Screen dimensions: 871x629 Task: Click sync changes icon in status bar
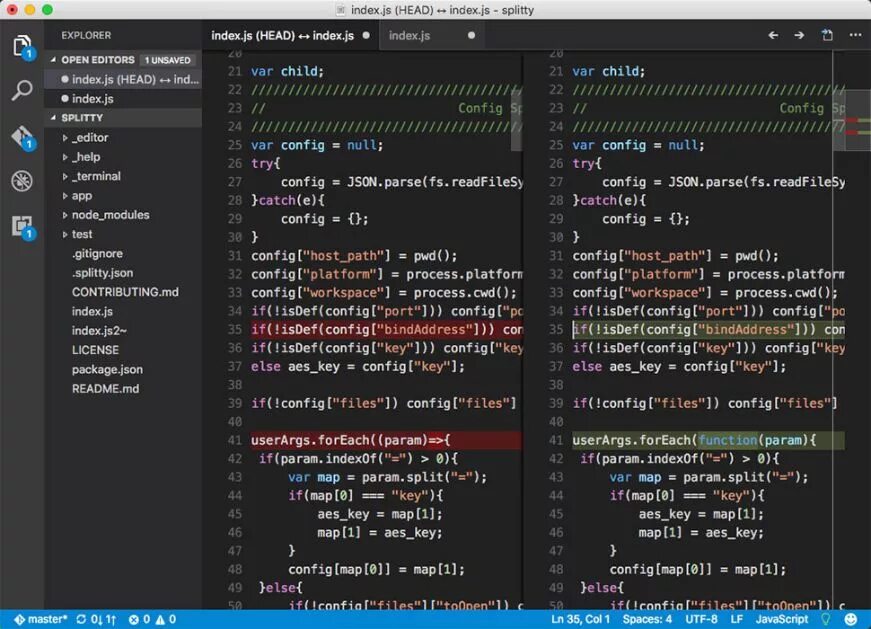click(x=96, y=619)
